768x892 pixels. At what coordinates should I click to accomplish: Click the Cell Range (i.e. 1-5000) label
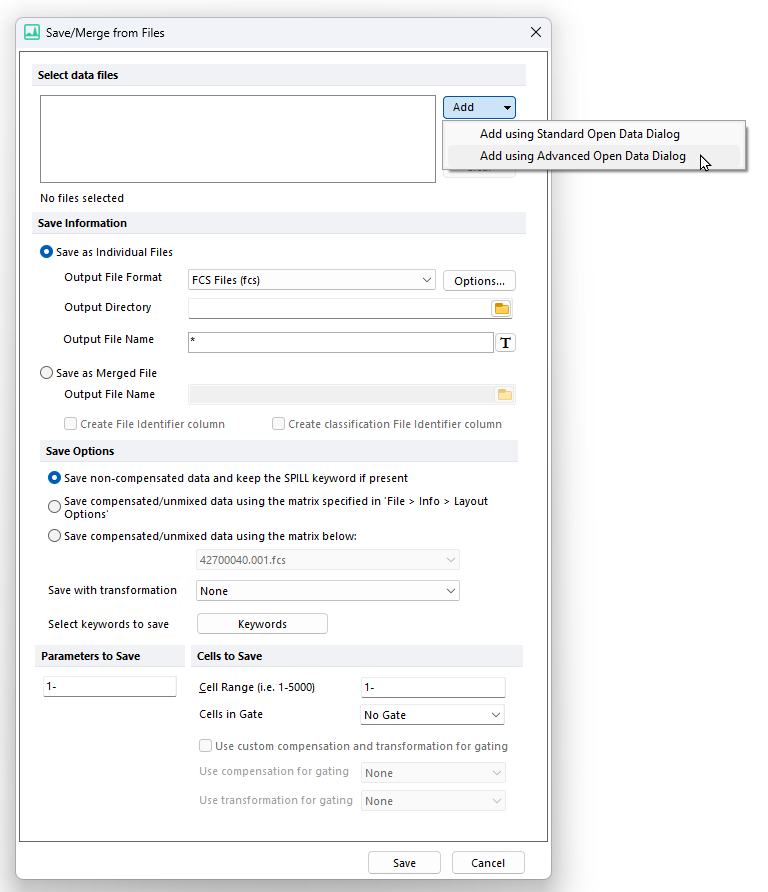(257, 687)
